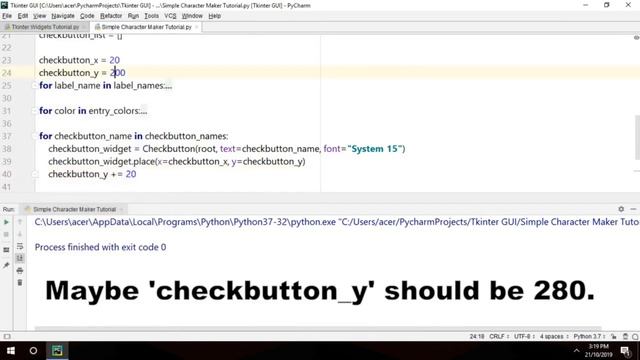Collapse the 'for checkbutton_name' loop fold marker
The height and width of the screenshot is (360, 640).
coord(35,136)
